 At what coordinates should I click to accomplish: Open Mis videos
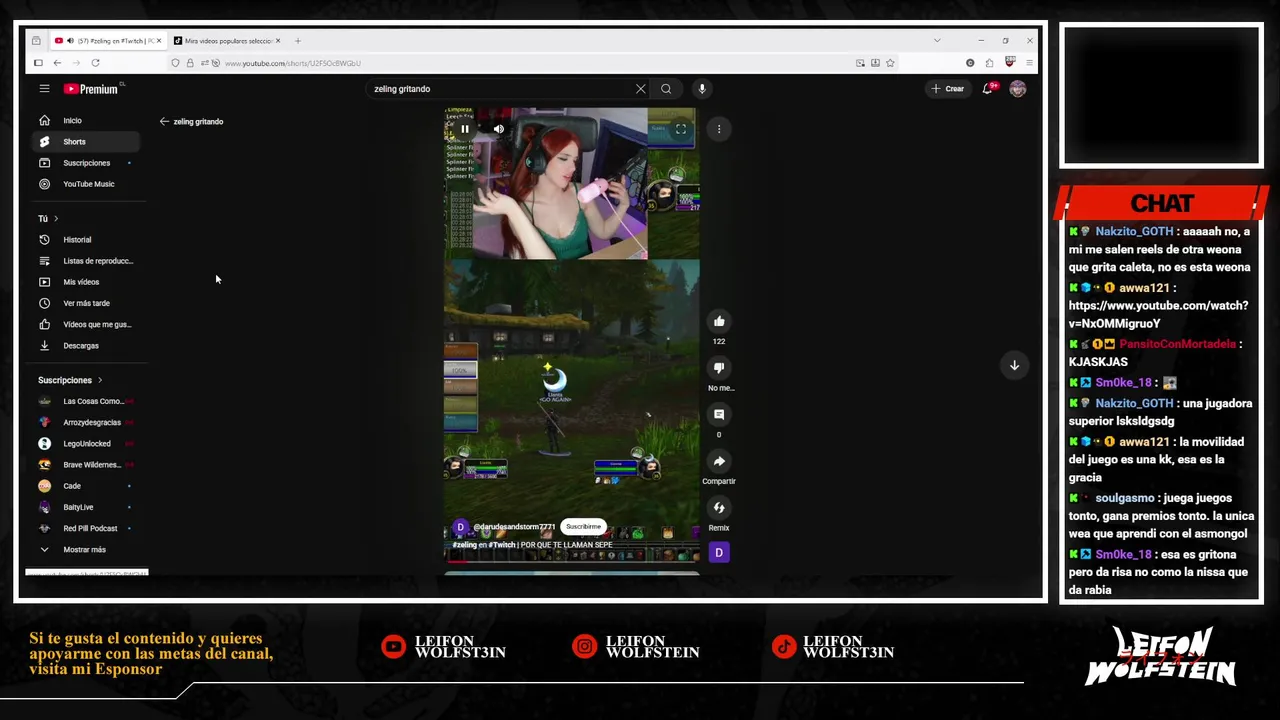point(88,282)
